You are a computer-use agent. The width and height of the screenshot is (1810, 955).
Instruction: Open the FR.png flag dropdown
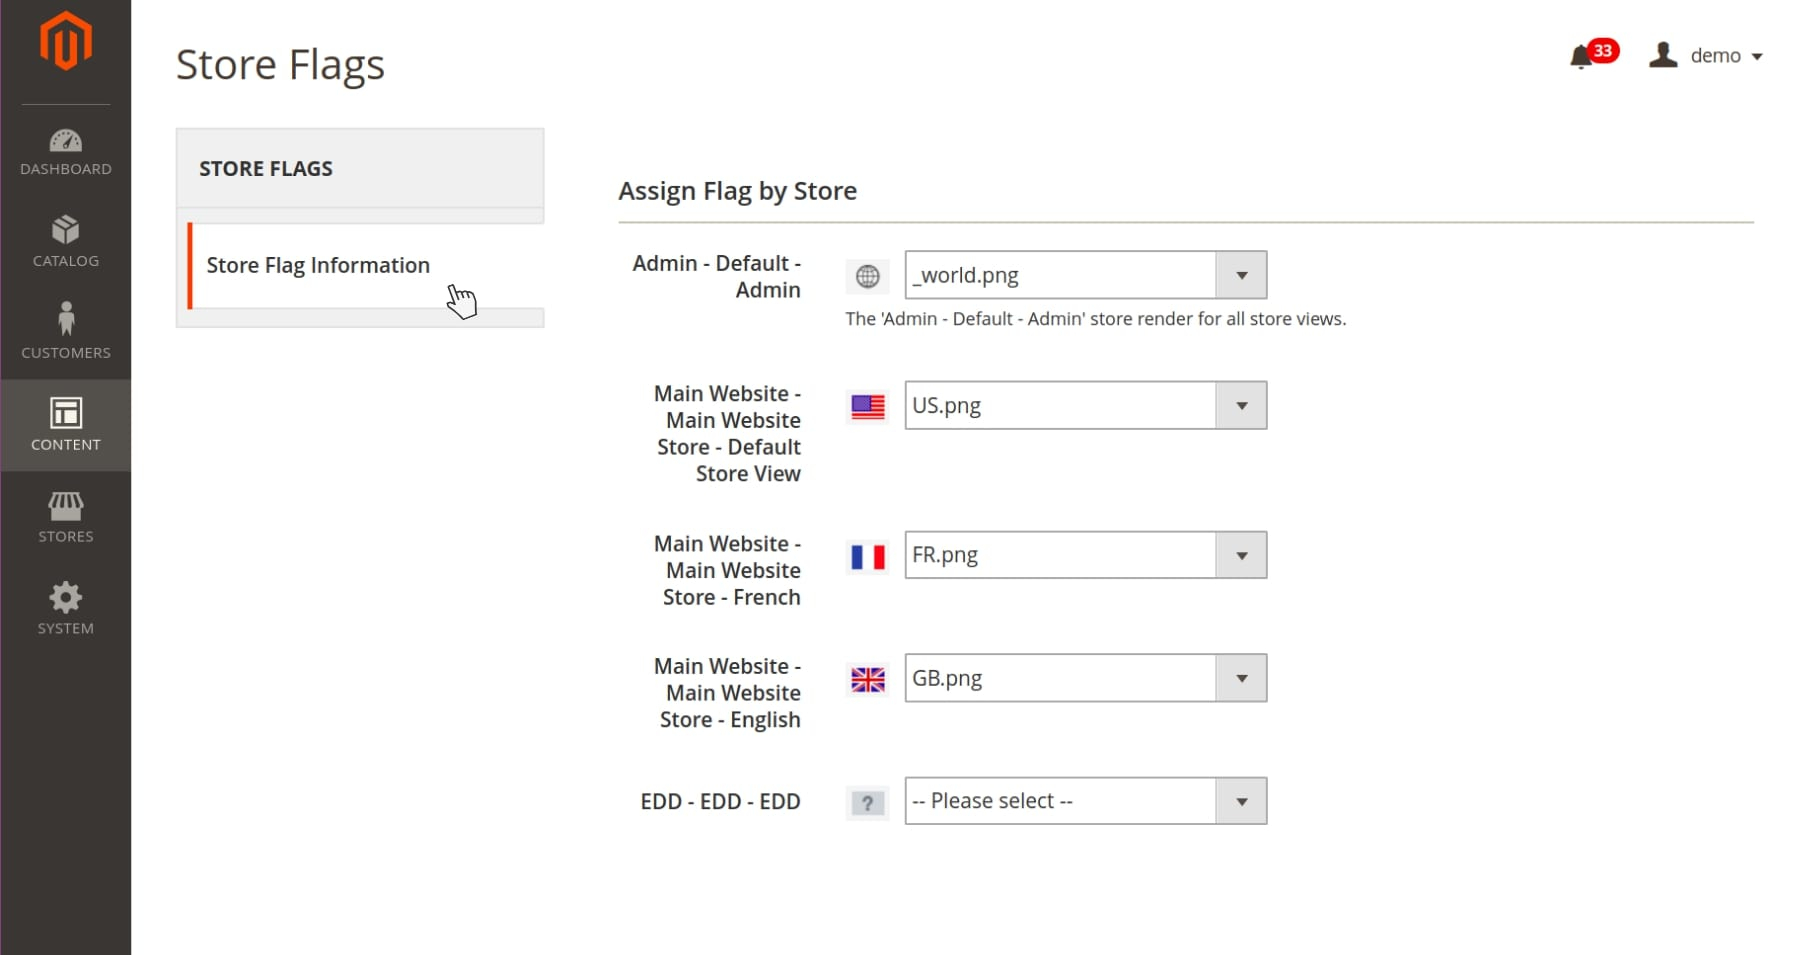[x=1085, y=555]
